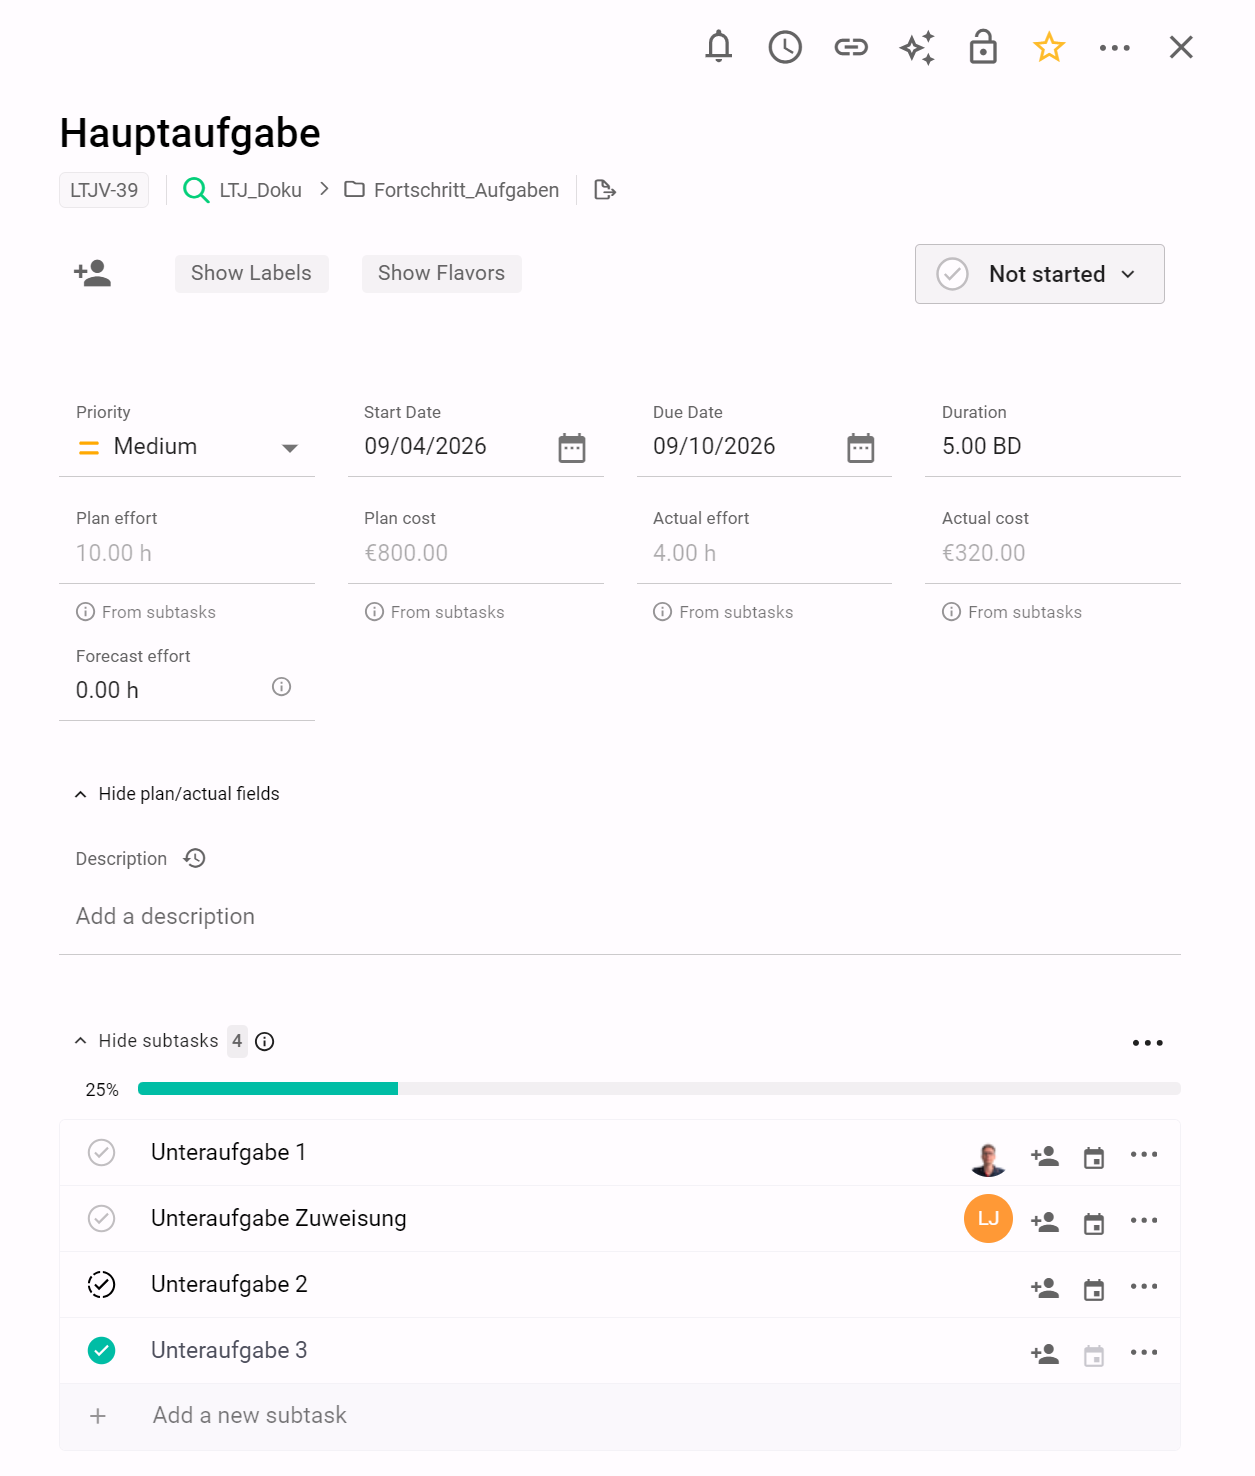Close the task detail panel
The image size is (1255, 1476).
[x=1181, y=47]
